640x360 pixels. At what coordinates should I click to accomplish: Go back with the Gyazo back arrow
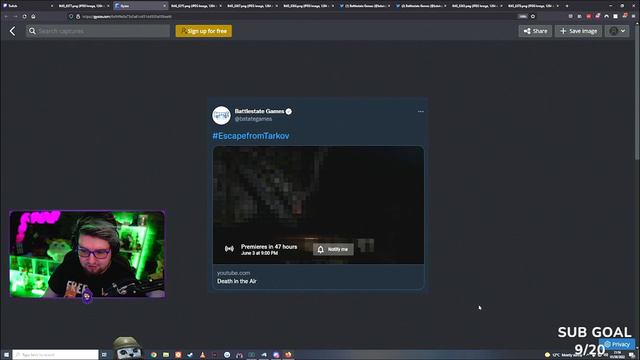coord(12,31)
